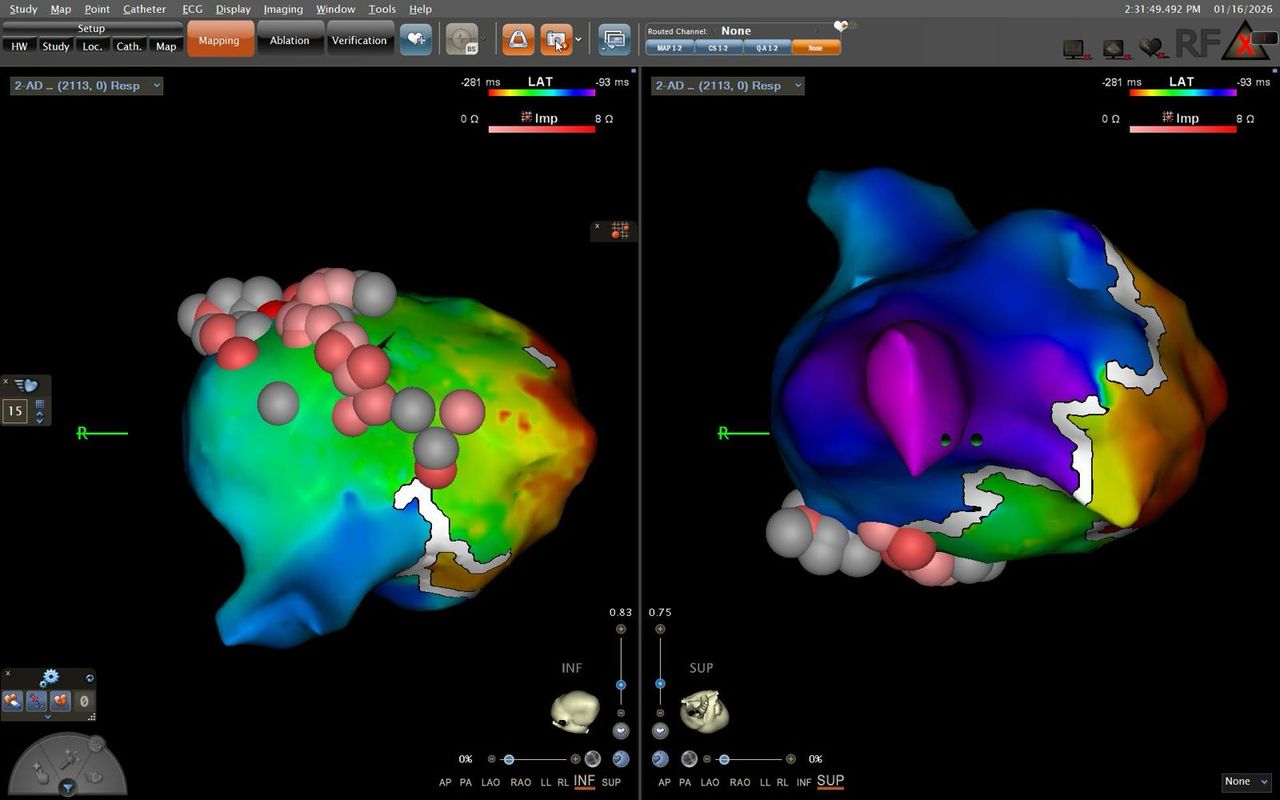Click the left view transparency slider handle
The image size is (1280, 800).
[509, 759]
